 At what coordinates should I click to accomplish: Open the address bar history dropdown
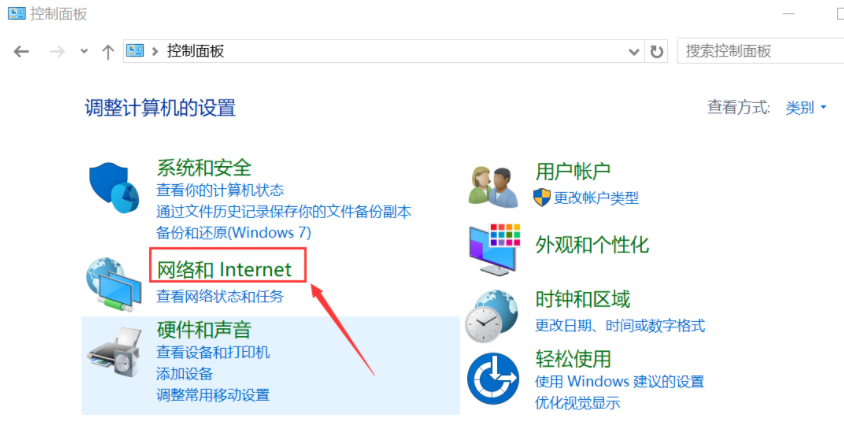coord(634,52)
